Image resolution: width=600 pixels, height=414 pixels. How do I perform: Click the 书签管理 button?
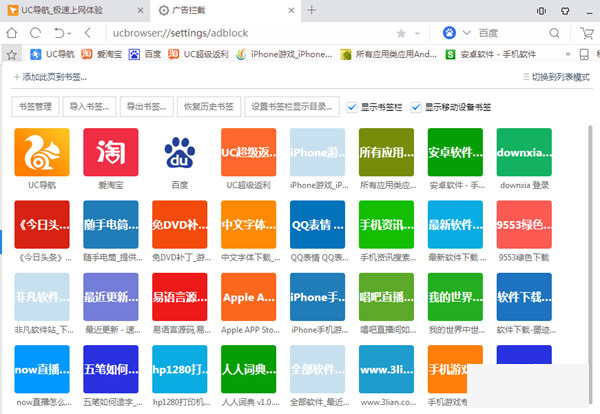coord(35,107)
